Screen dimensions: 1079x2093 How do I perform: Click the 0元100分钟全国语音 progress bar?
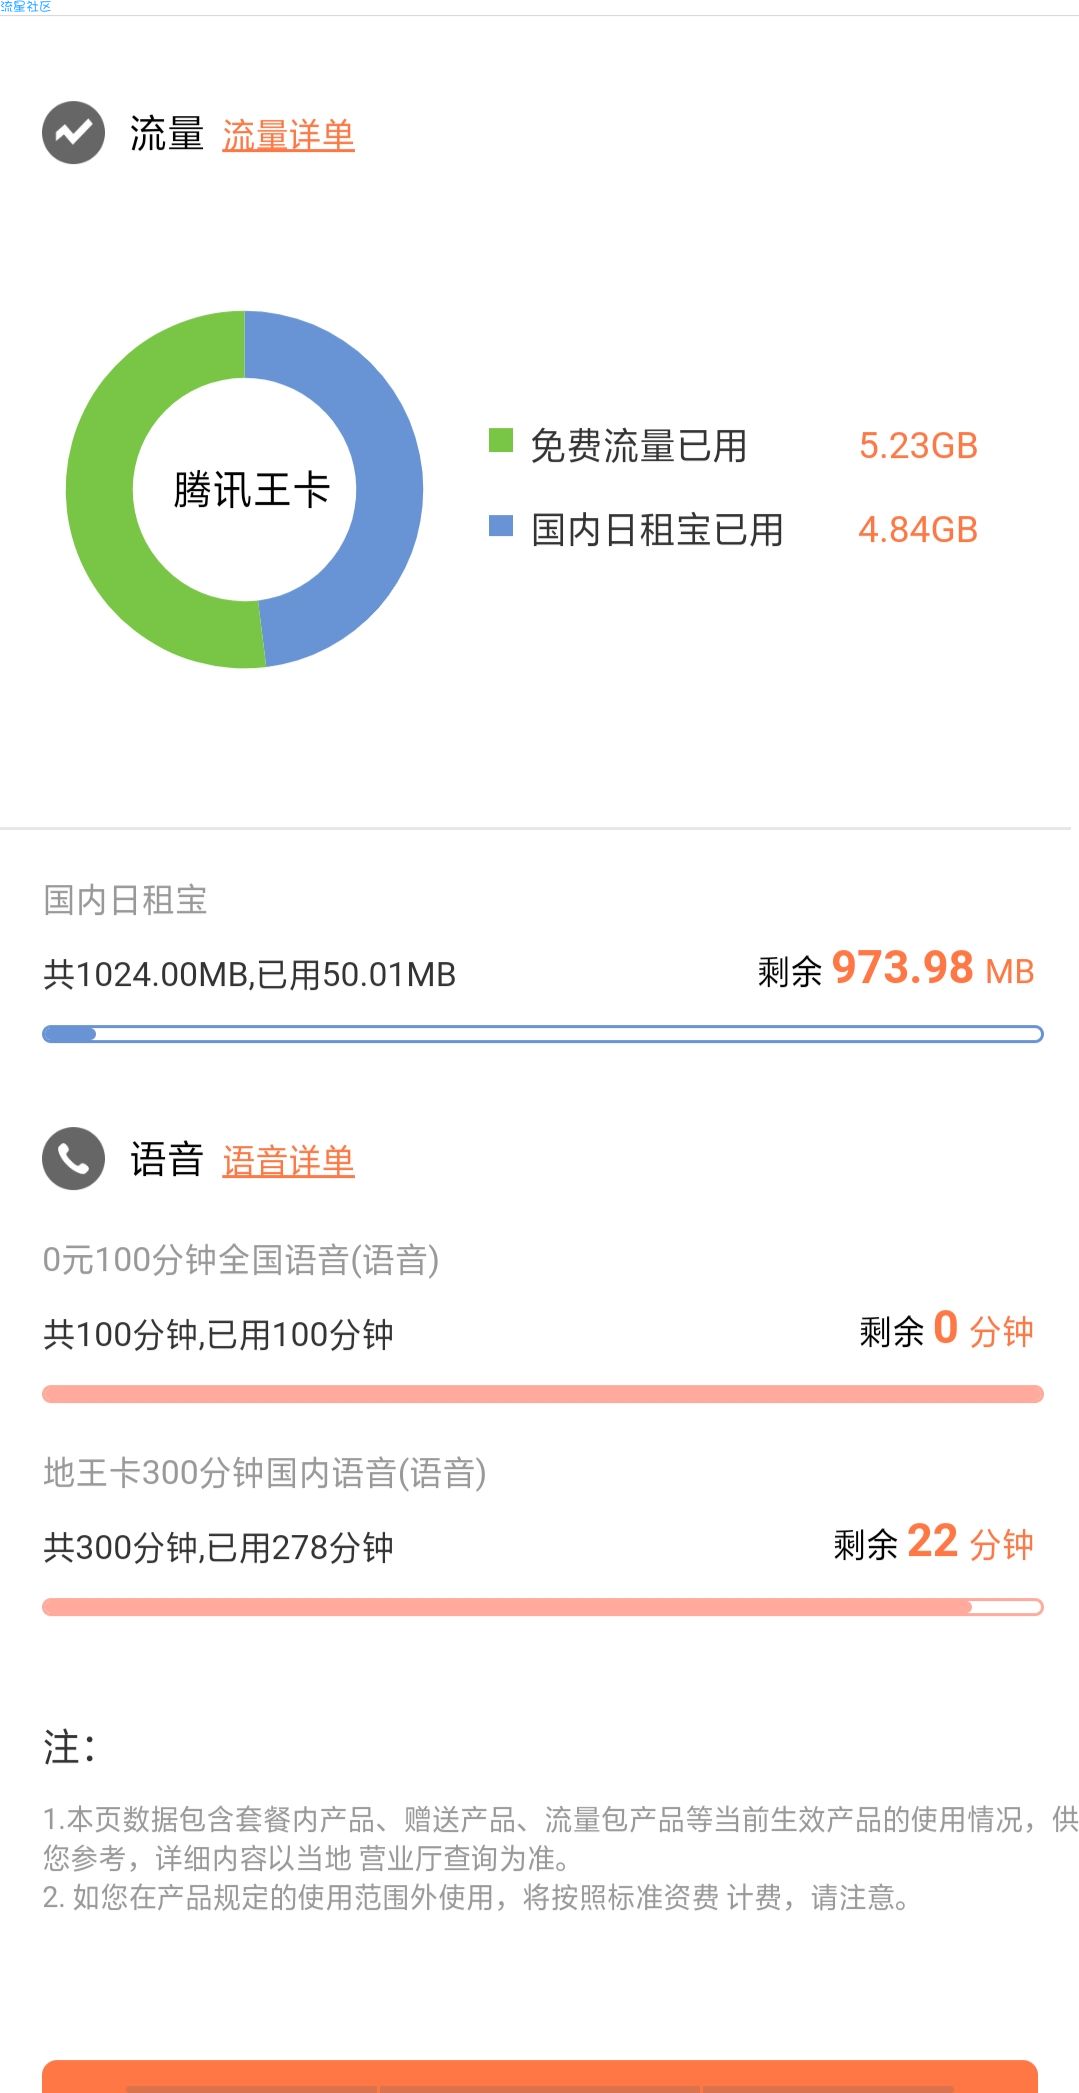coord(542,1394)
